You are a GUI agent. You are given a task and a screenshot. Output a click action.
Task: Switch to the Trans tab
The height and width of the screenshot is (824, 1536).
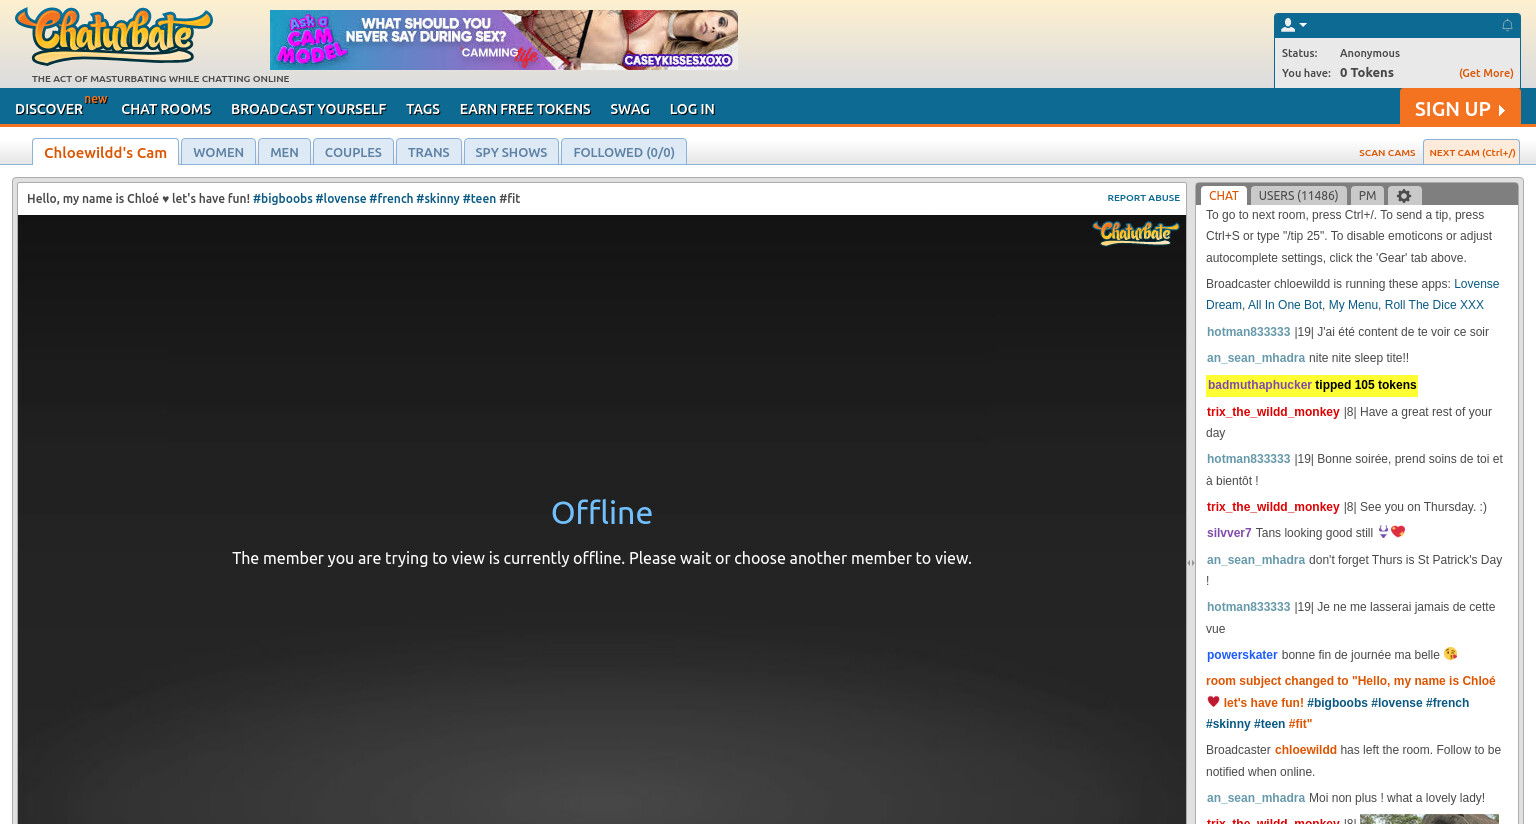coord(428,152)
